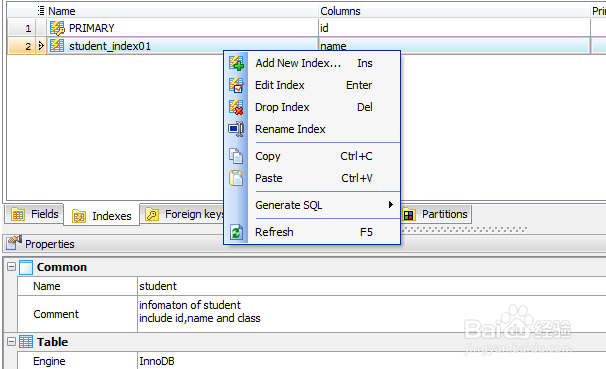606x369 pixels.
Task: Sort by the Name column header
Action: pyautogui.click(x=182, y=11)
